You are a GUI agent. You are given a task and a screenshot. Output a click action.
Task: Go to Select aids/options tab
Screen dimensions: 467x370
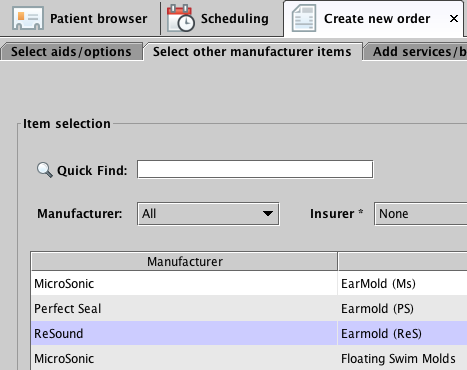coord(71,52)
